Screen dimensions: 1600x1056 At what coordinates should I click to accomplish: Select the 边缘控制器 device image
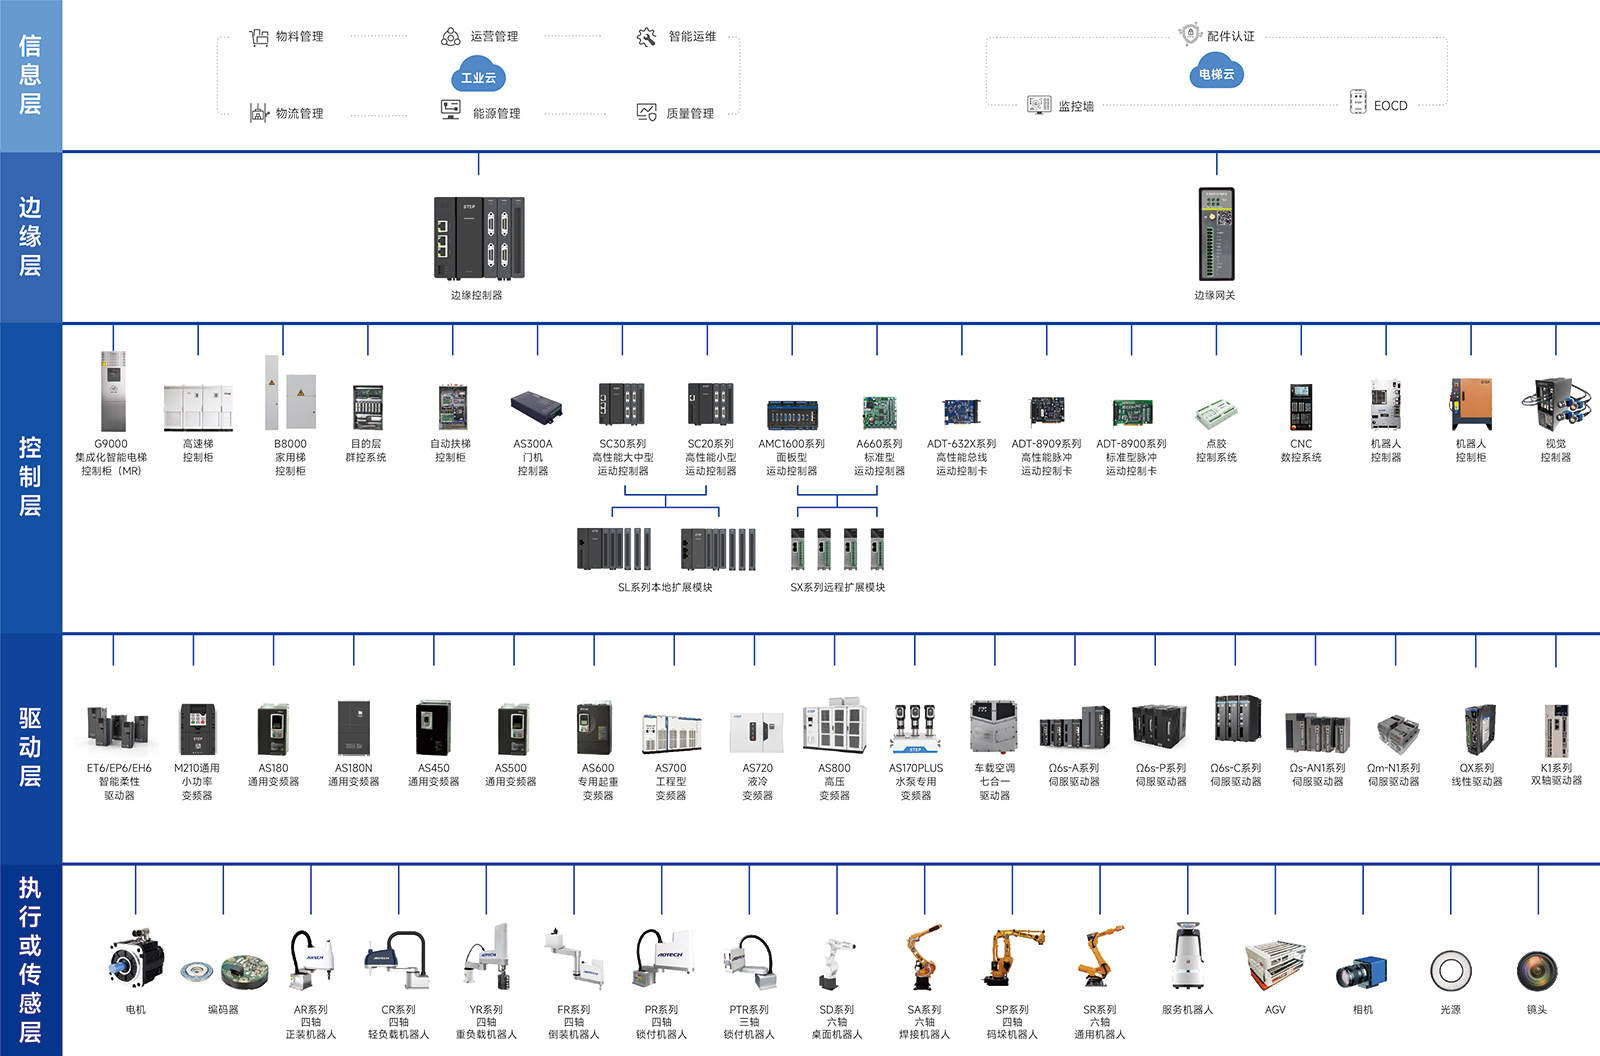point(479,238)
